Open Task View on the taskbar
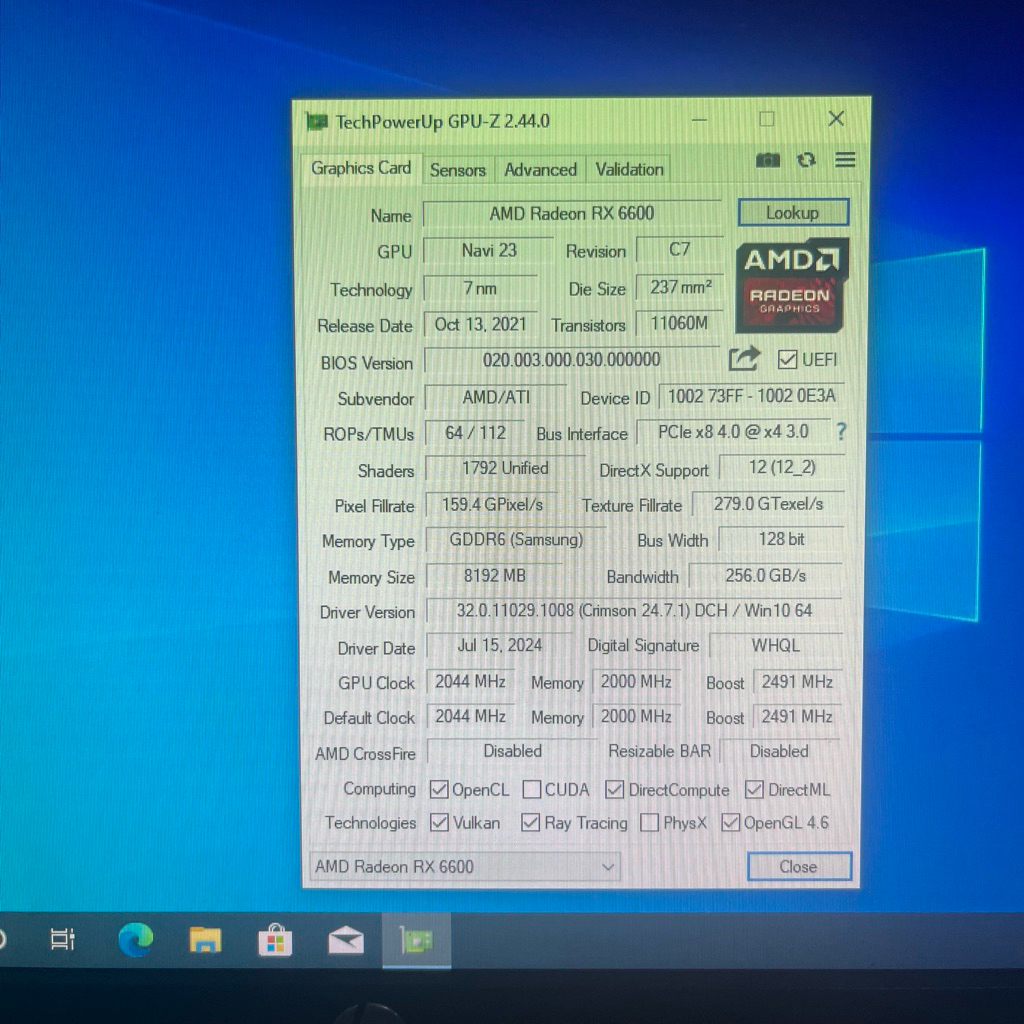This screenshot has width=1024, height=1024. tap(63, 940)
